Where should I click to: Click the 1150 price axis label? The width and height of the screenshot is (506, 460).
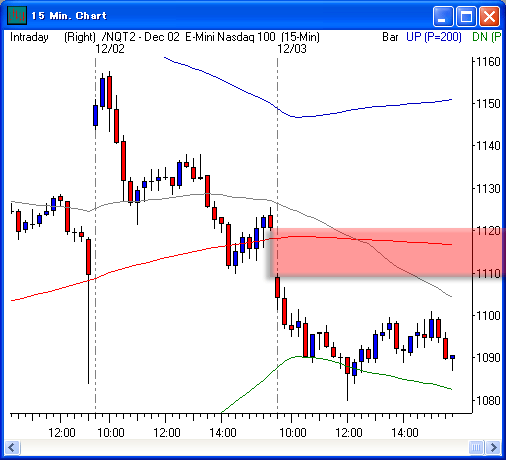point(488,104)
